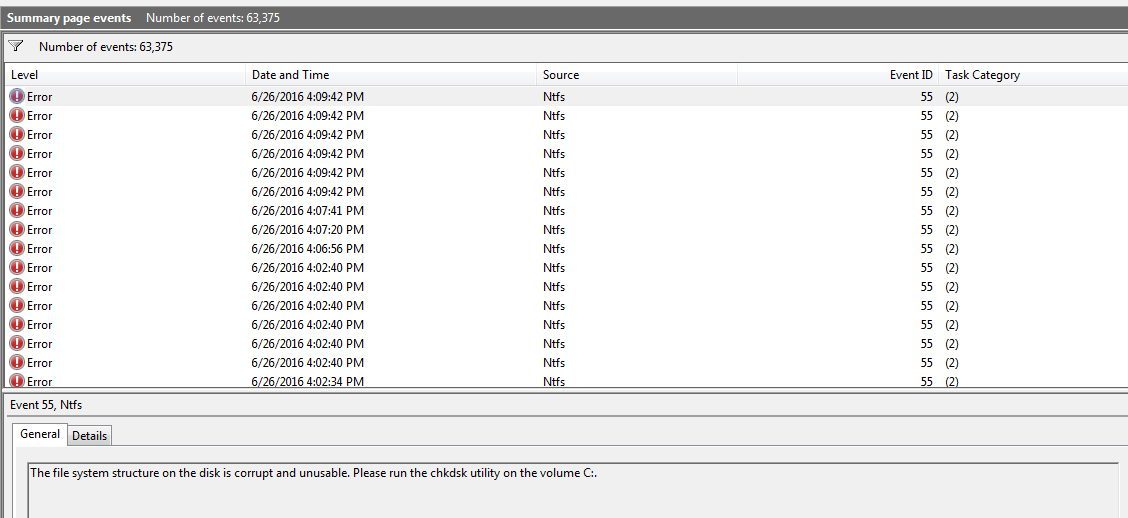Click the Error label on the 4:07:20 PM row
1128x518 pixels.
click(40, 230)
